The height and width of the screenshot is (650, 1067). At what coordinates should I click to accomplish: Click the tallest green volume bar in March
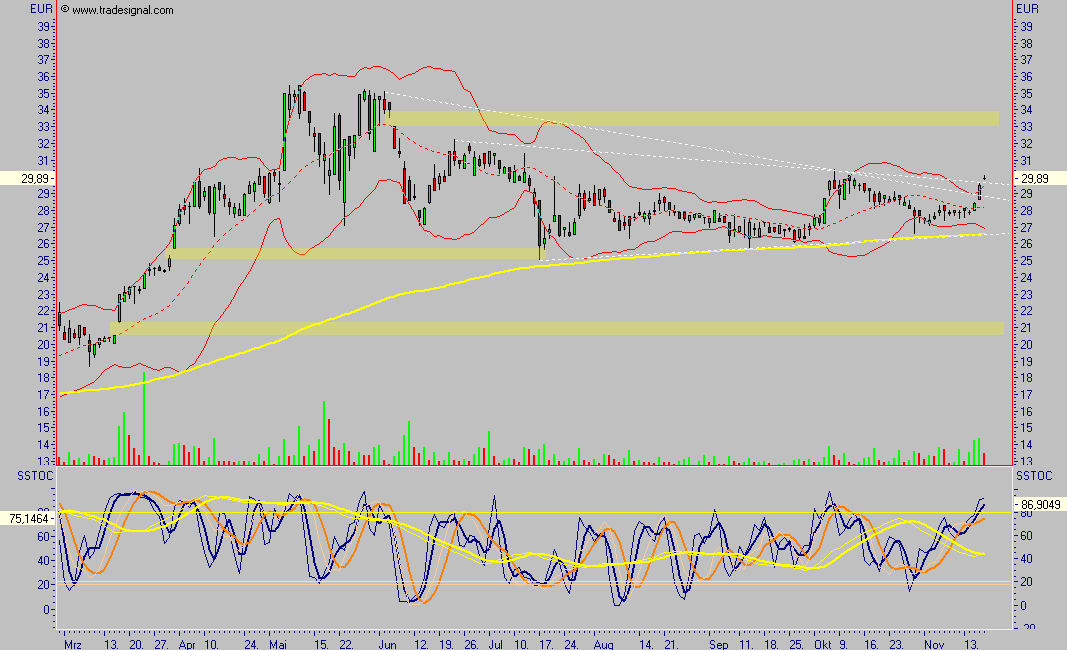pyautogui.click(x=144, y=420)
